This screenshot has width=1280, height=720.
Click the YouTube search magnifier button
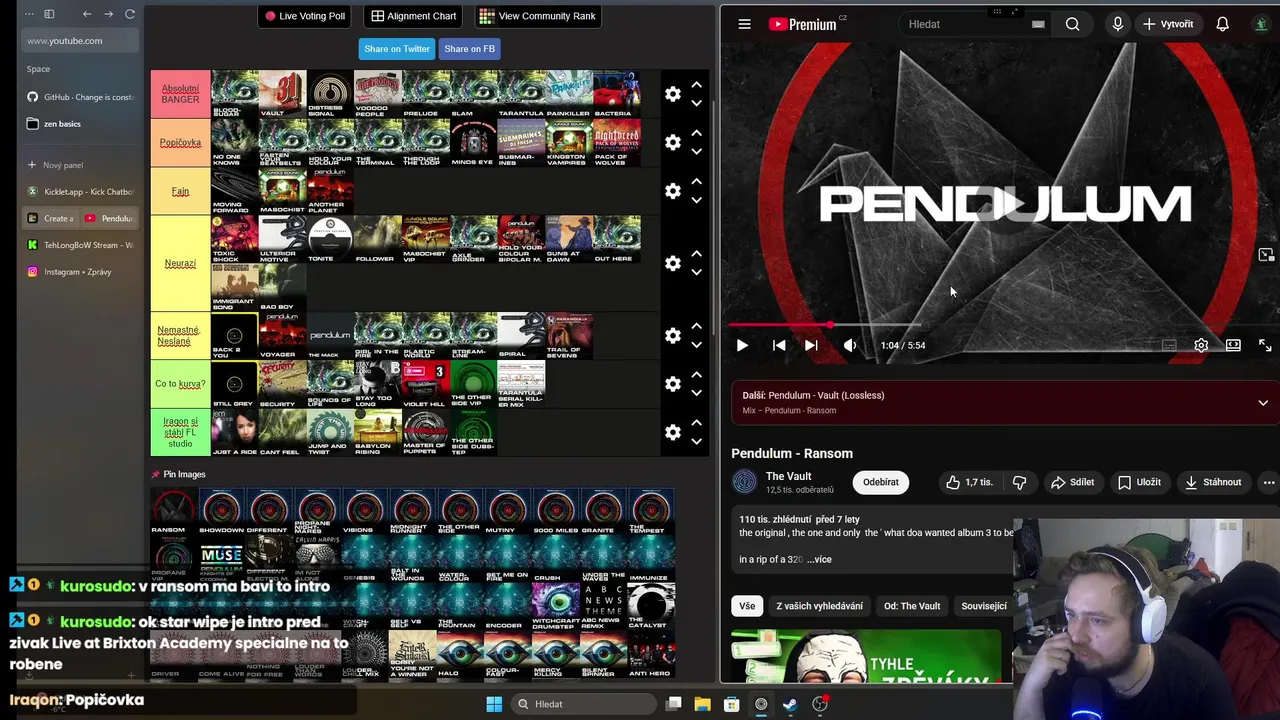1072,24
